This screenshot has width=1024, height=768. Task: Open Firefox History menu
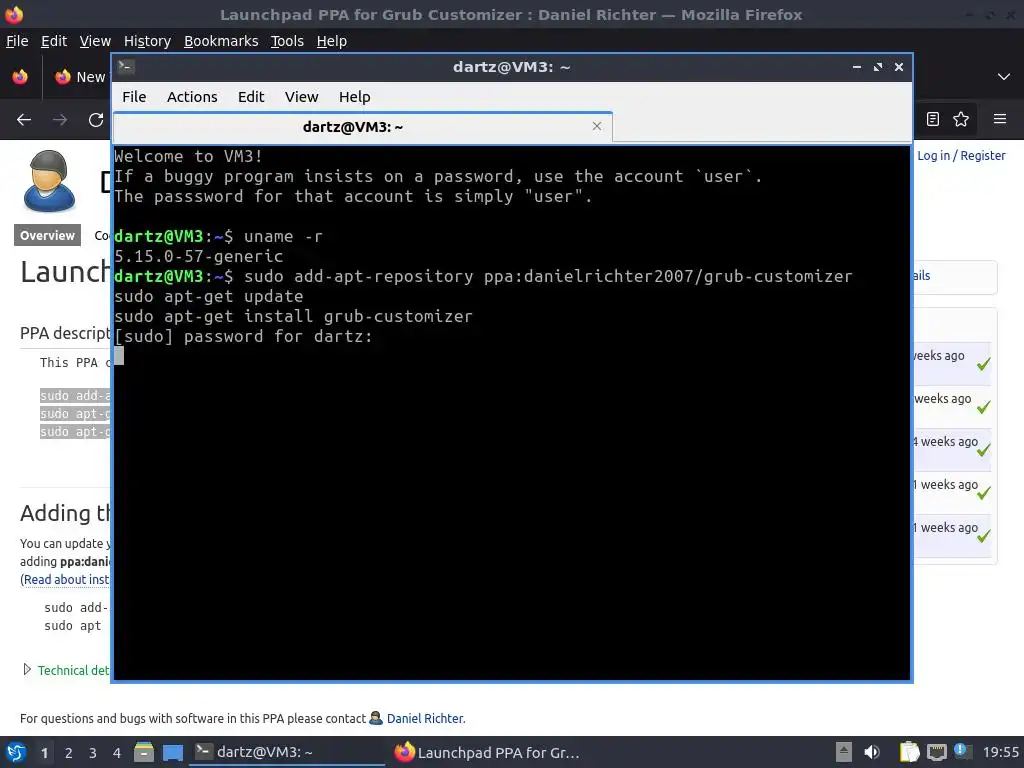point(147,41)
